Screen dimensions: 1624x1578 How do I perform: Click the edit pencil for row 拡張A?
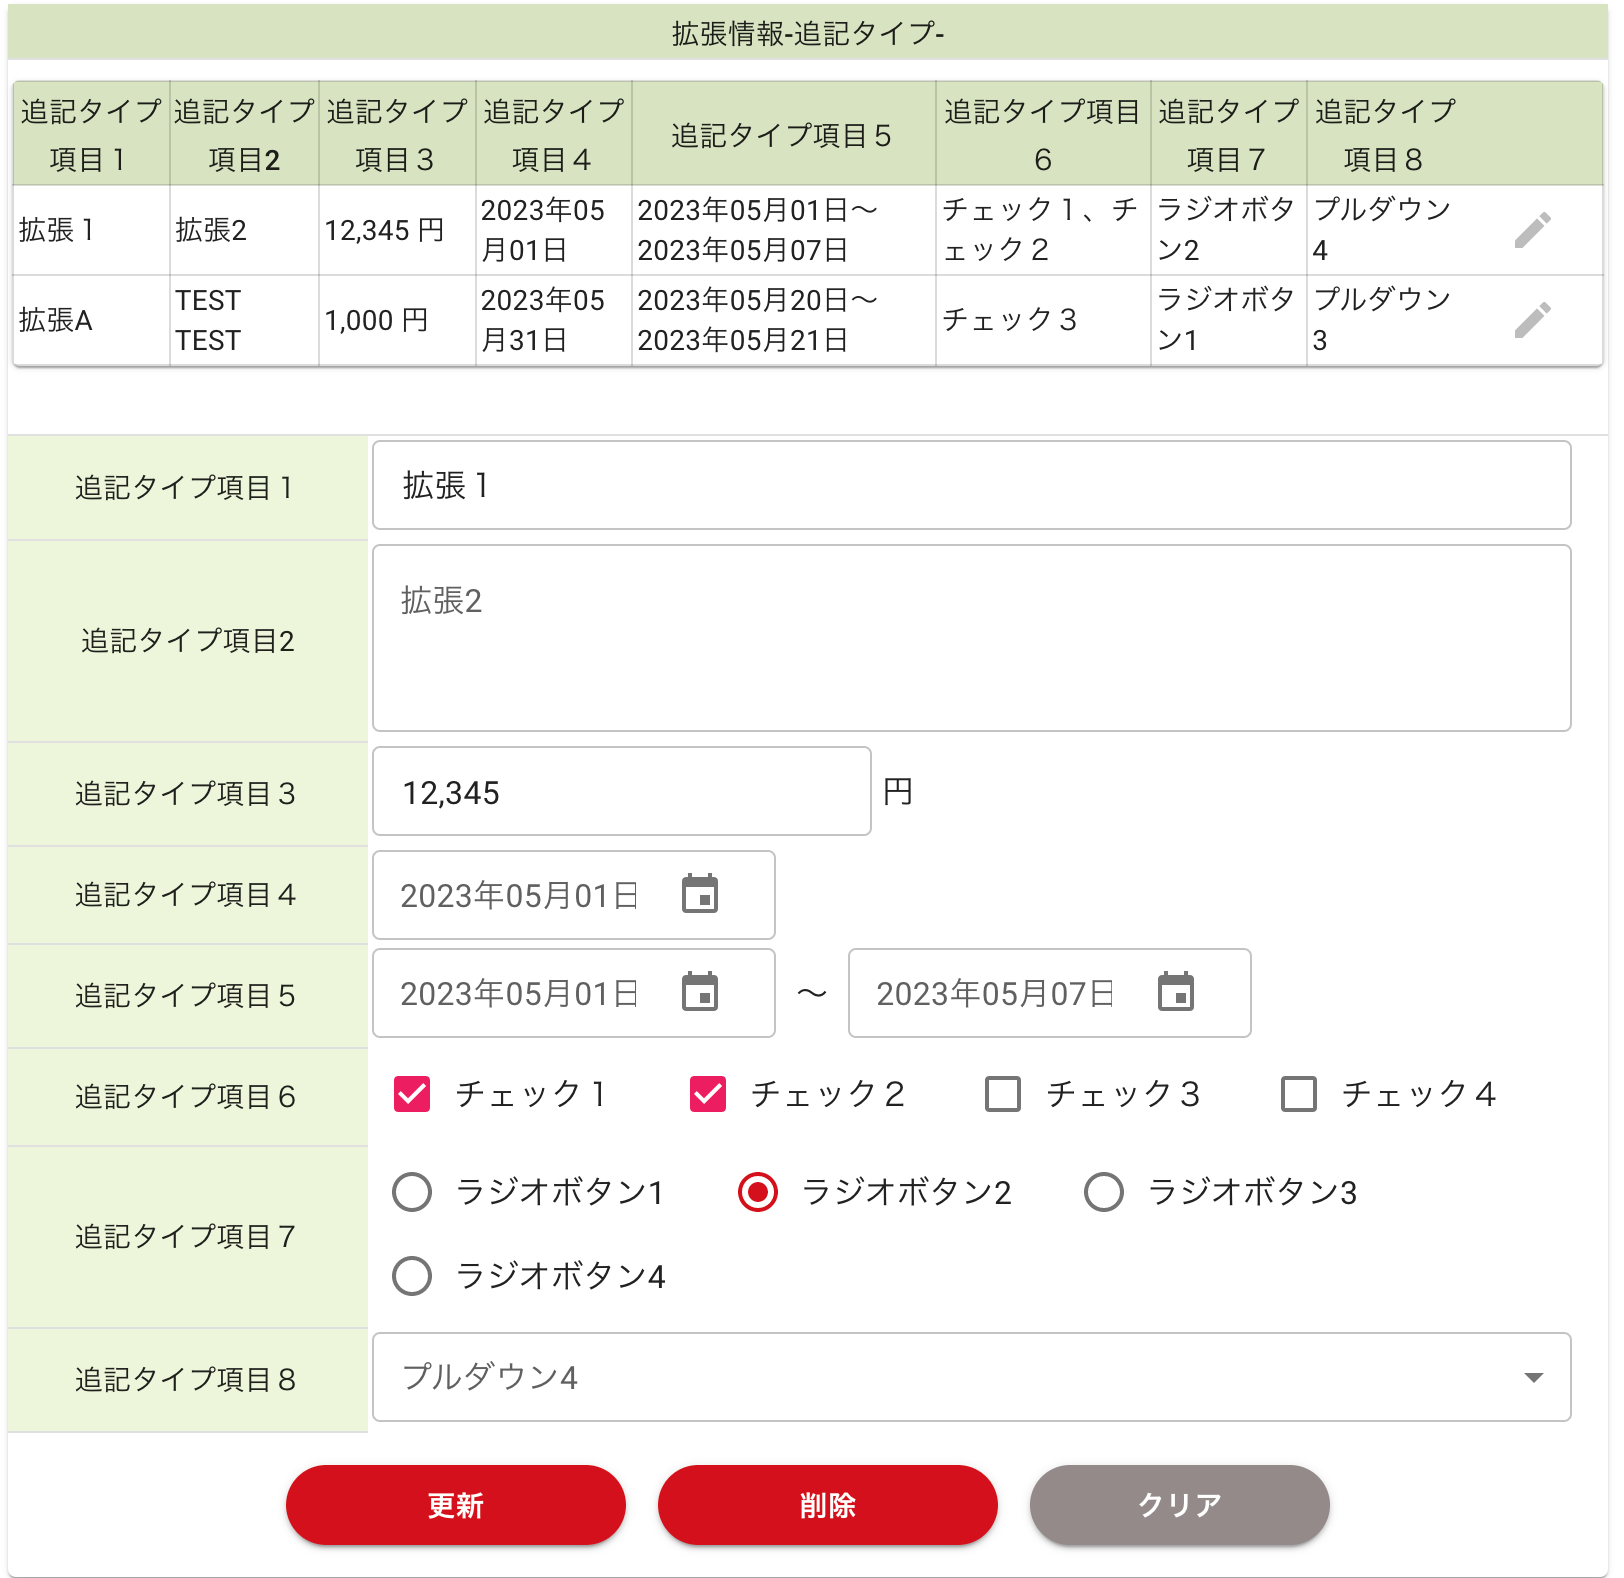tap(1531, 320)
